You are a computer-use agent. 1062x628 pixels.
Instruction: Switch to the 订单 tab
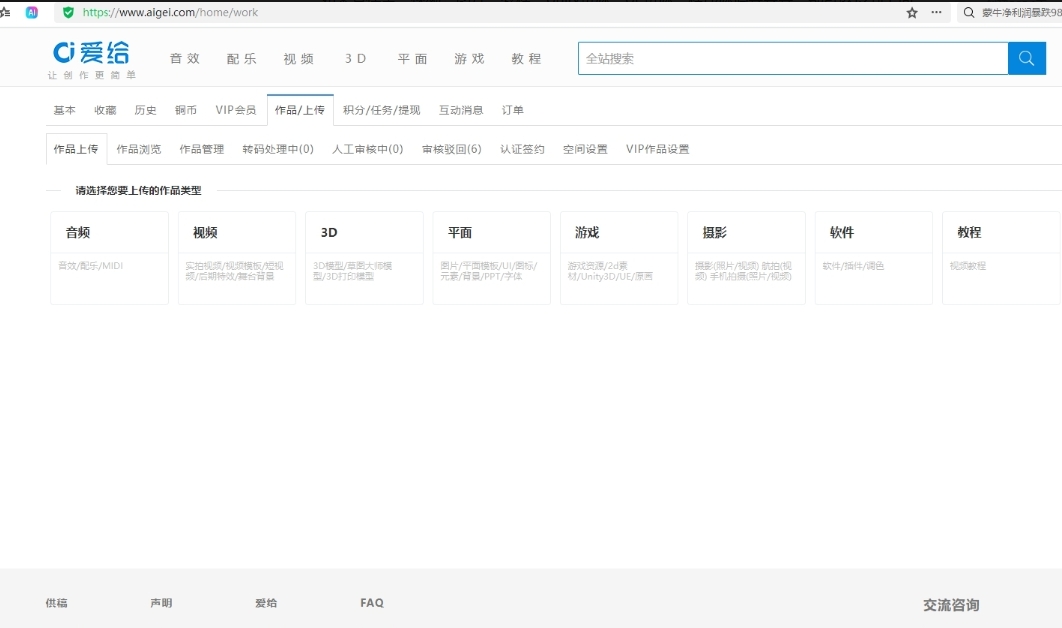513,110
